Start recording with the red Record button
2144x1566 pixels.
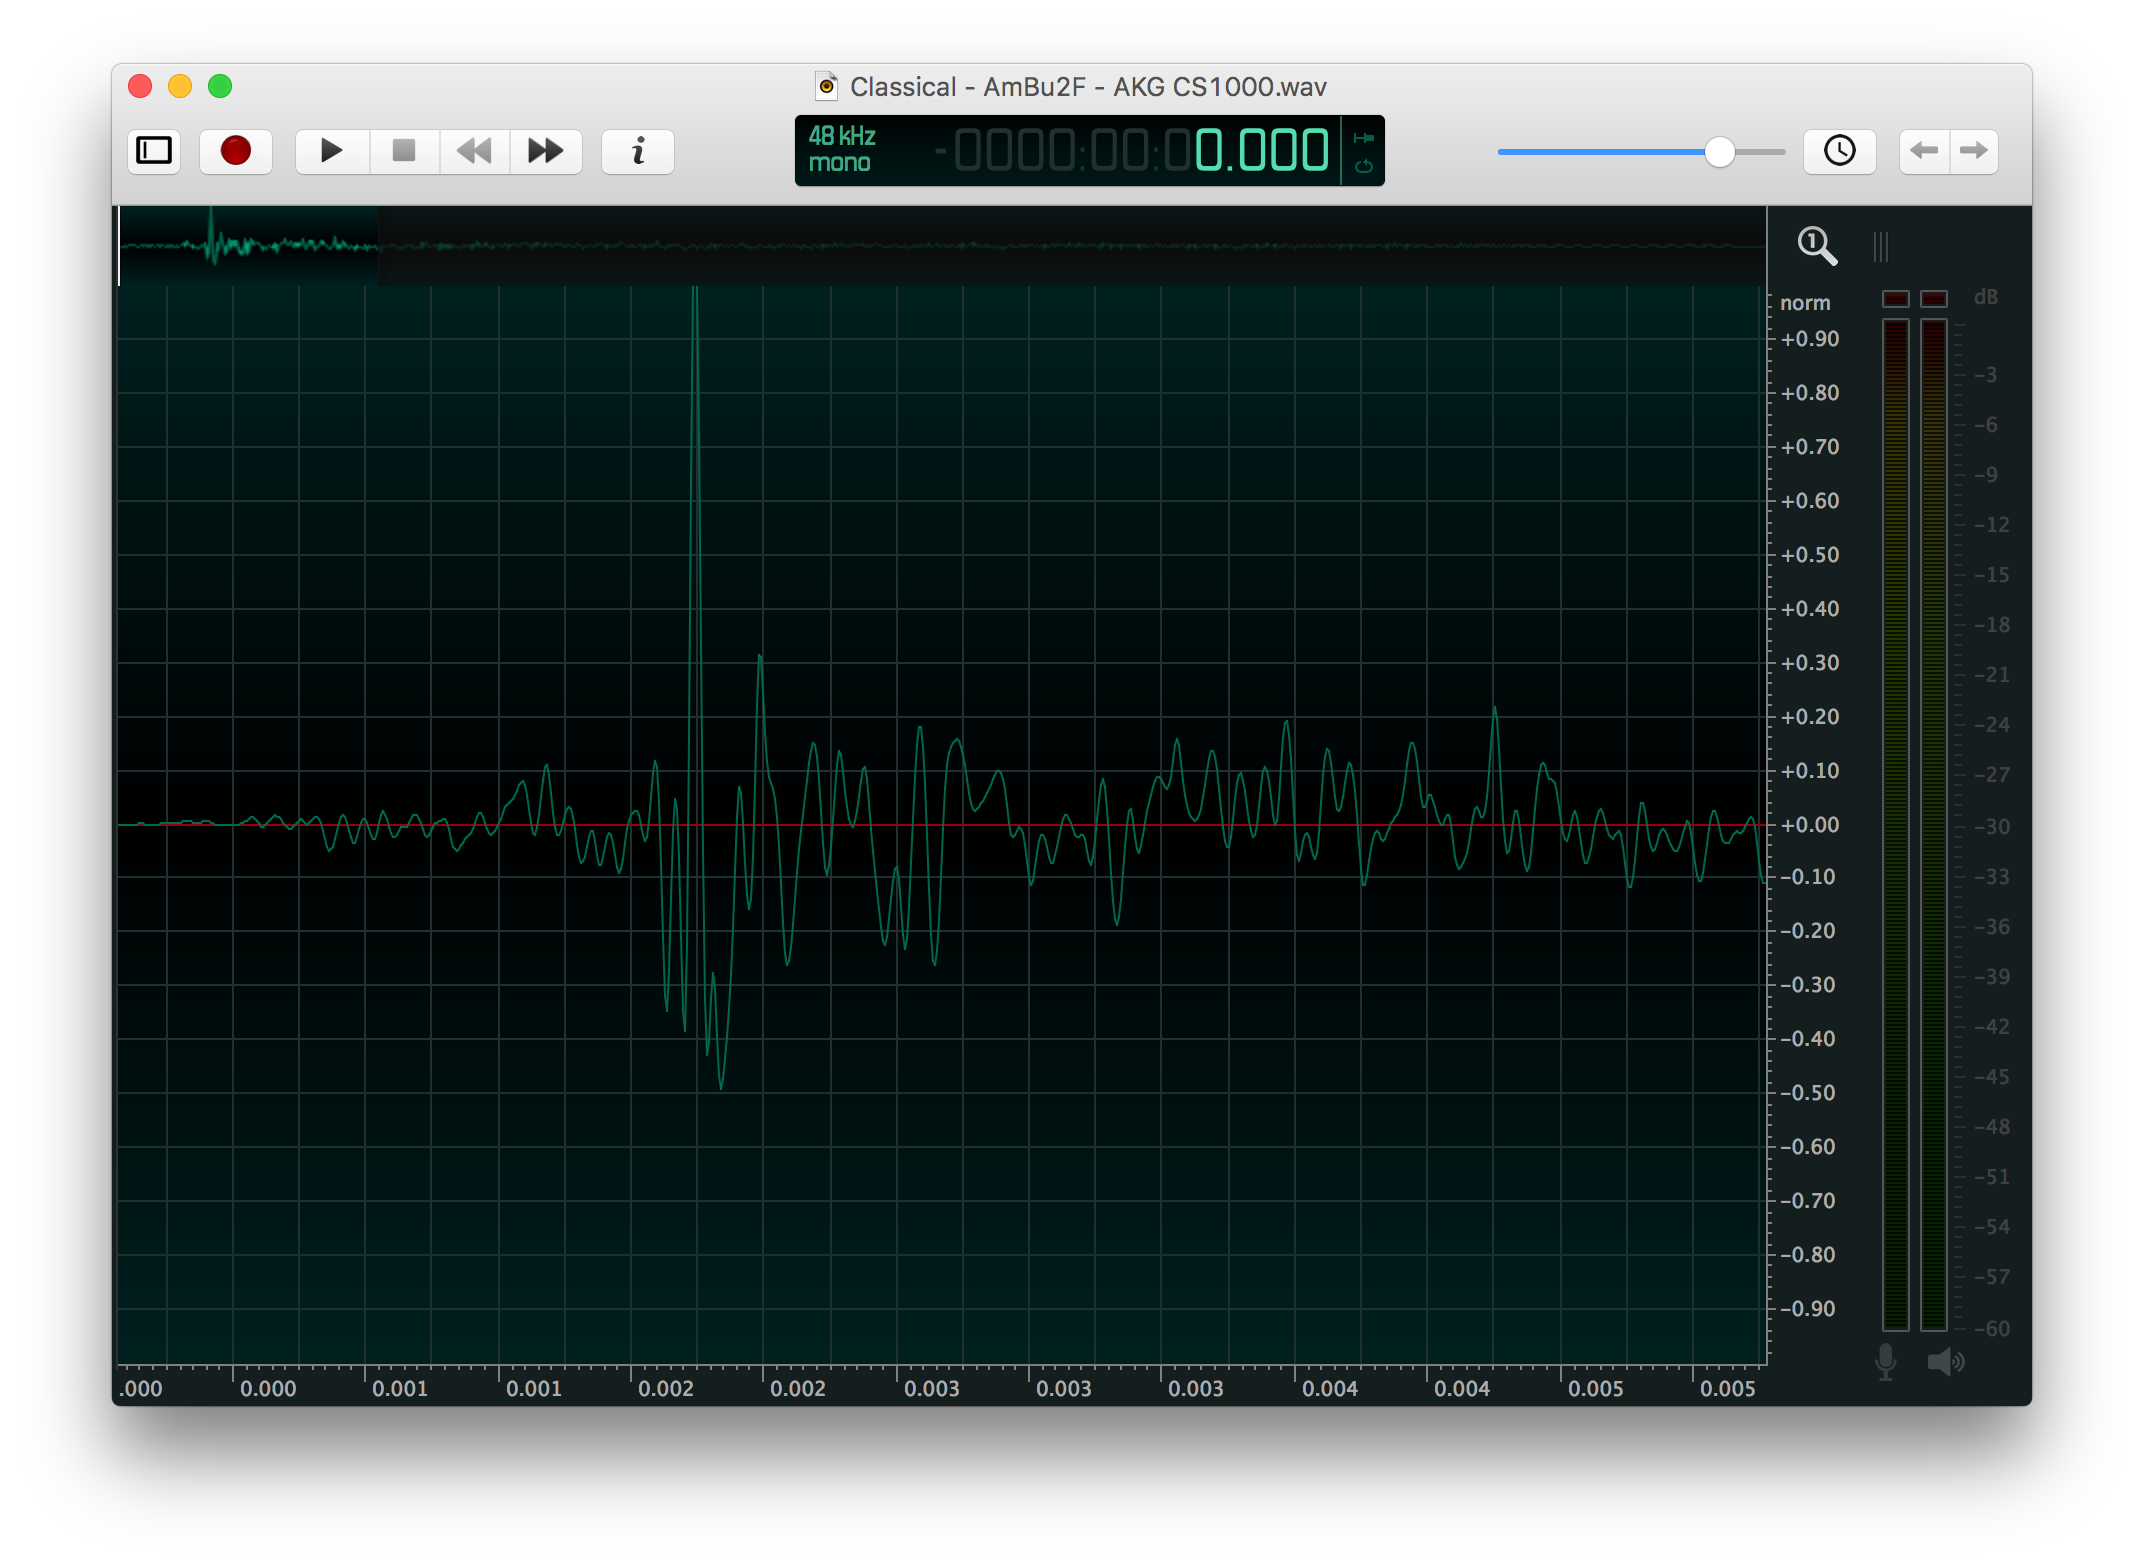(236, 151)
